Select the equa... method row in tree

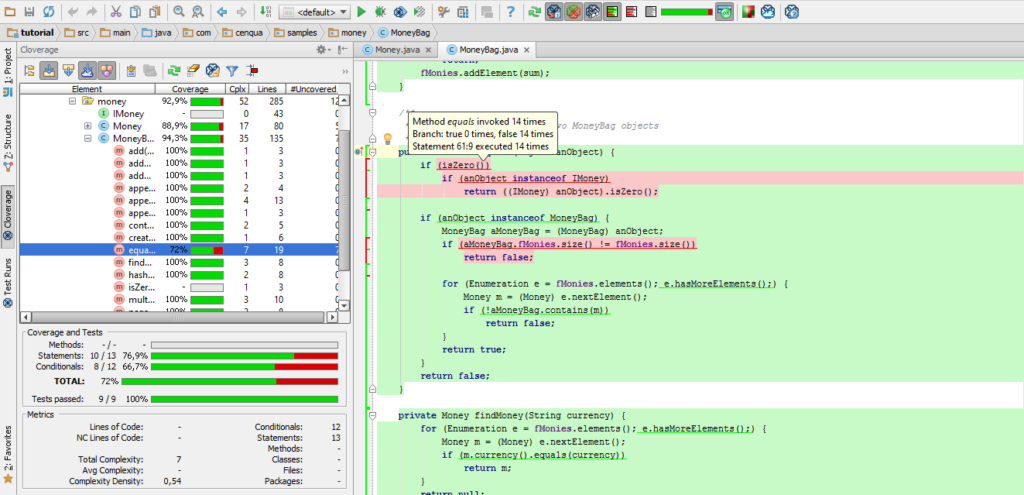point(180,249)
